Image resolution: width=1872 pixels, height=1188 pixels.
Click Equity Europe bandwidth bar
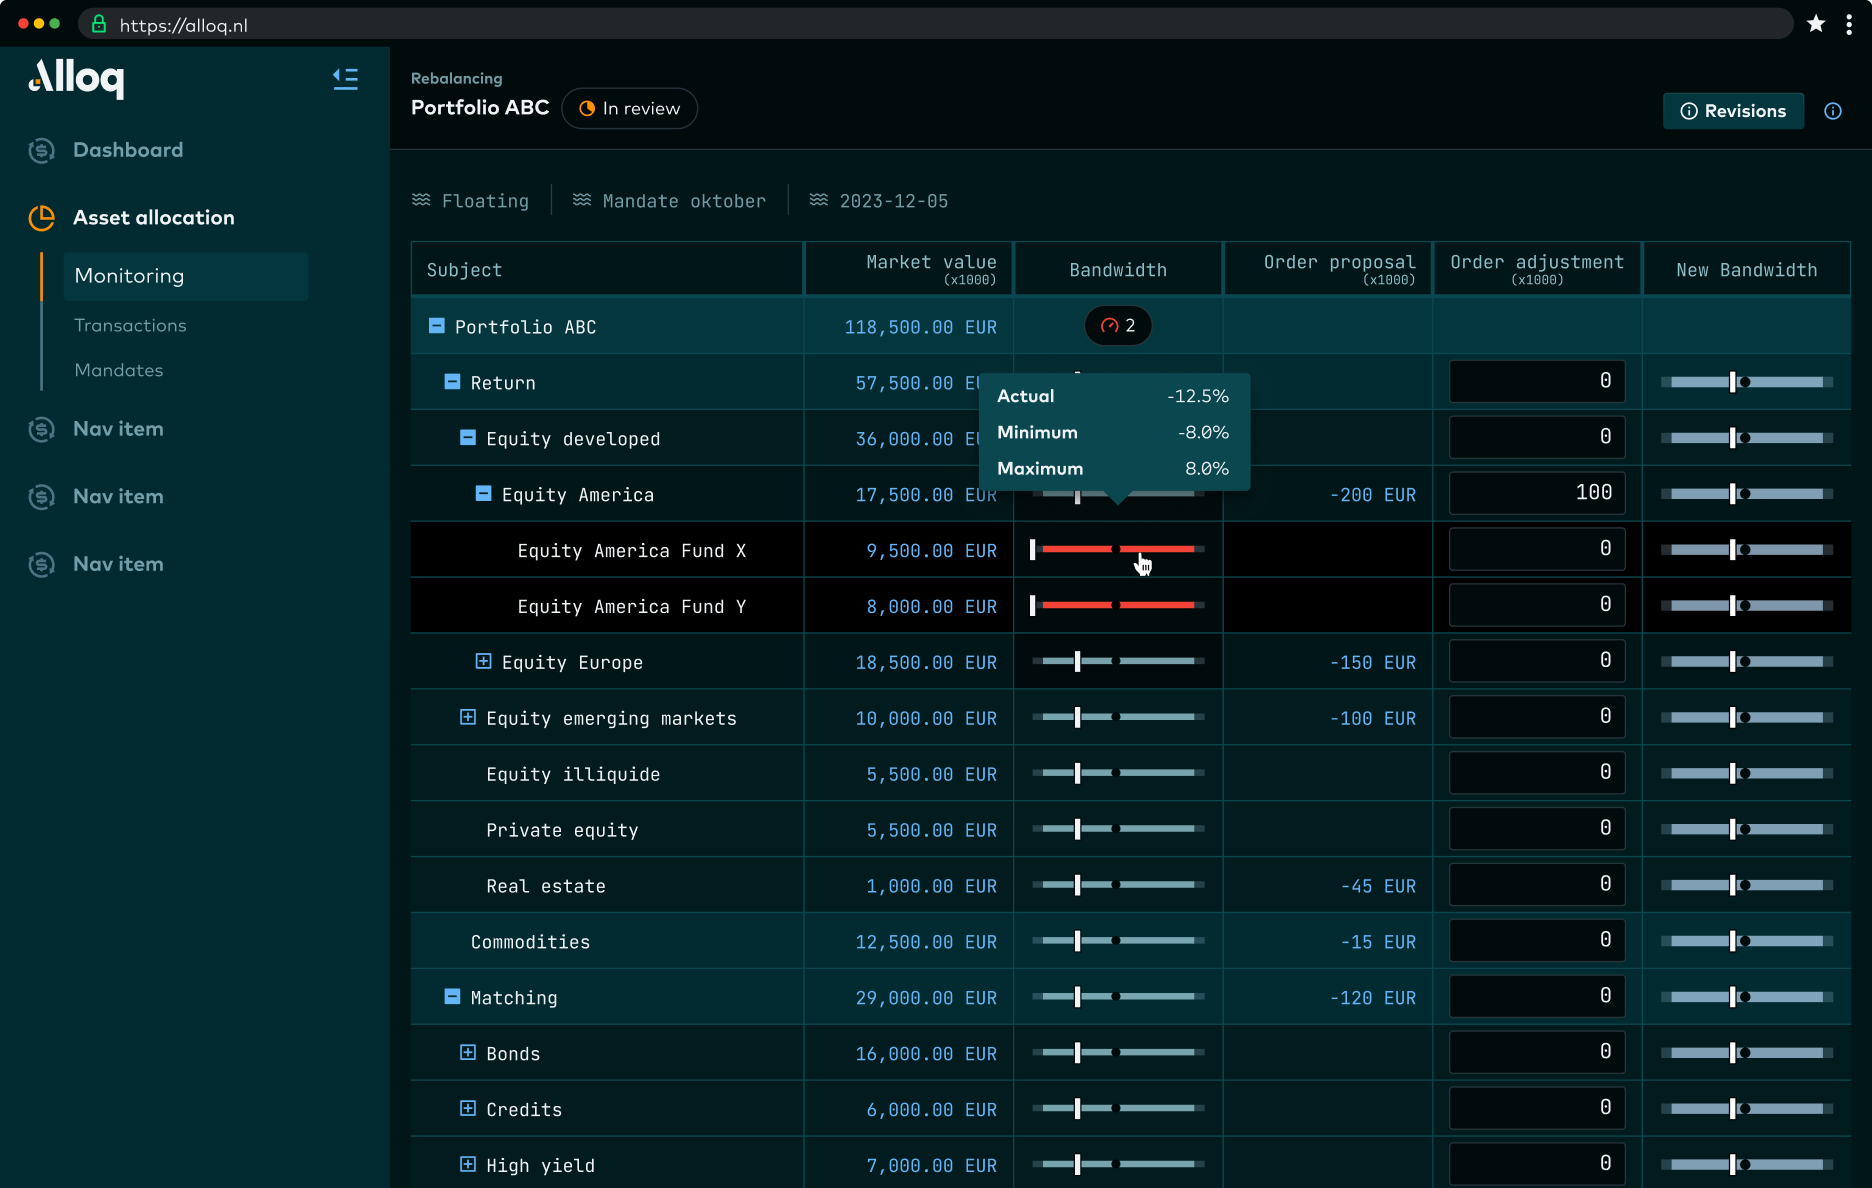[x=1118, y=661]
